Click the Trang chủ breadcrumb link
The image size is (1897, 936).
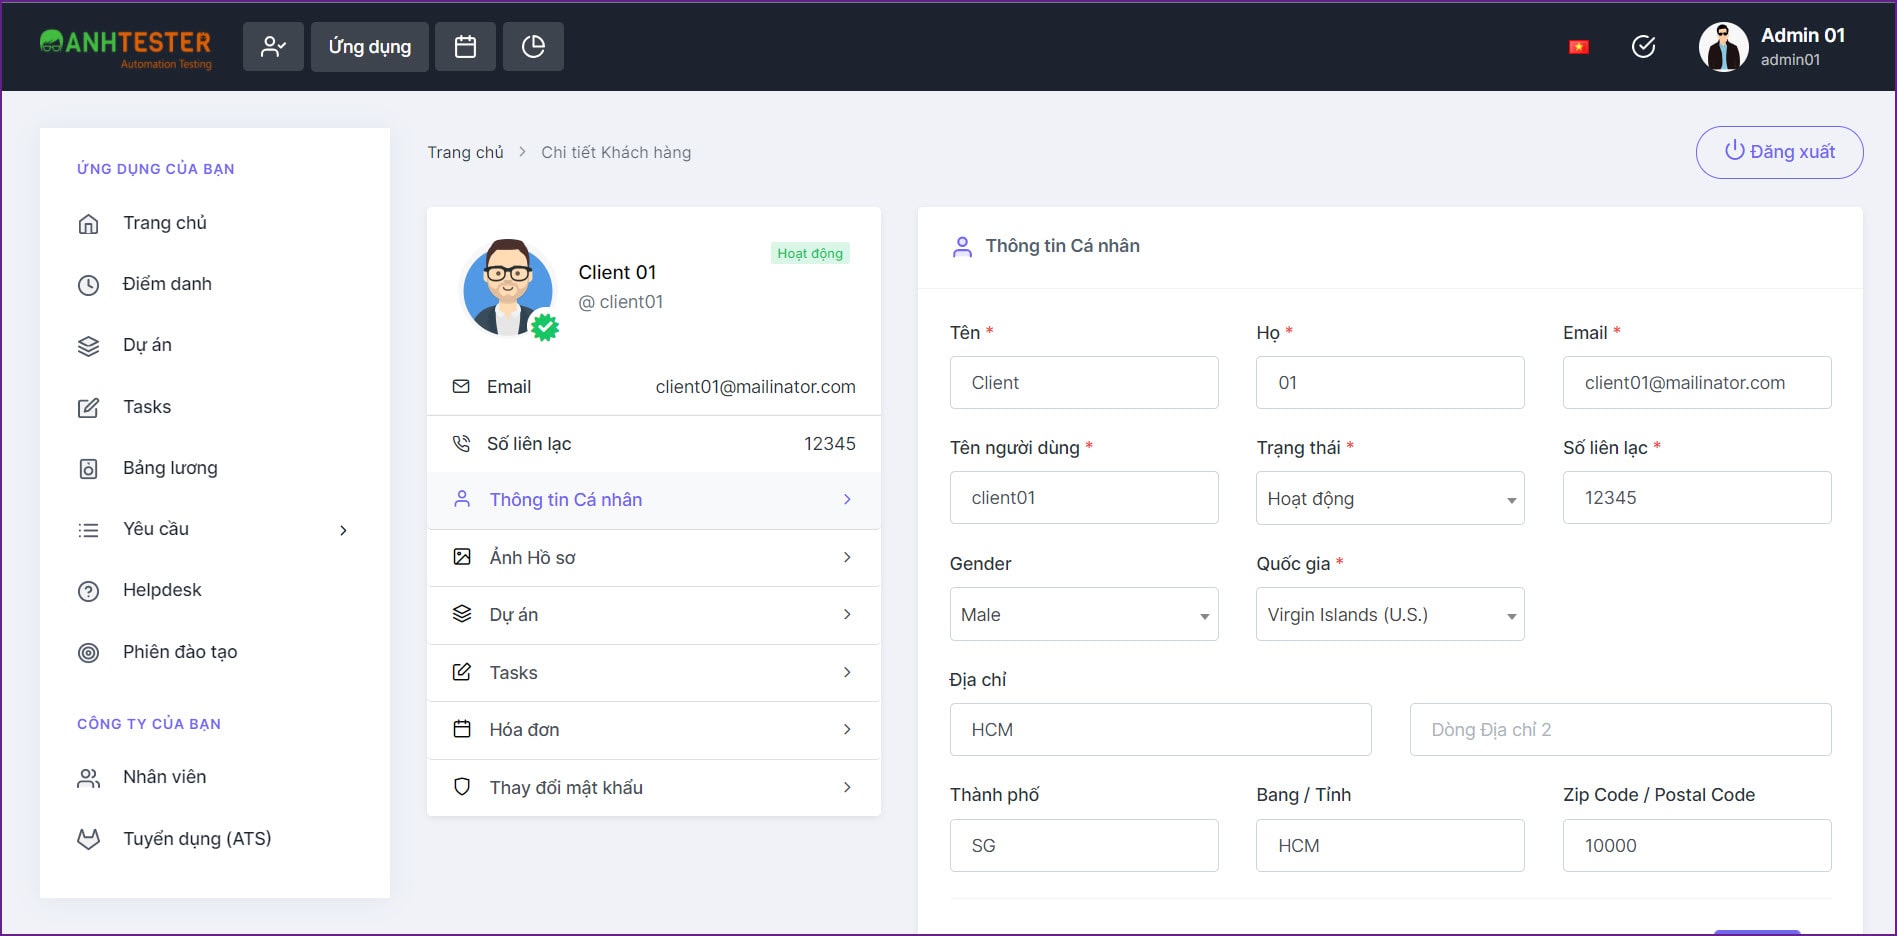465,152
